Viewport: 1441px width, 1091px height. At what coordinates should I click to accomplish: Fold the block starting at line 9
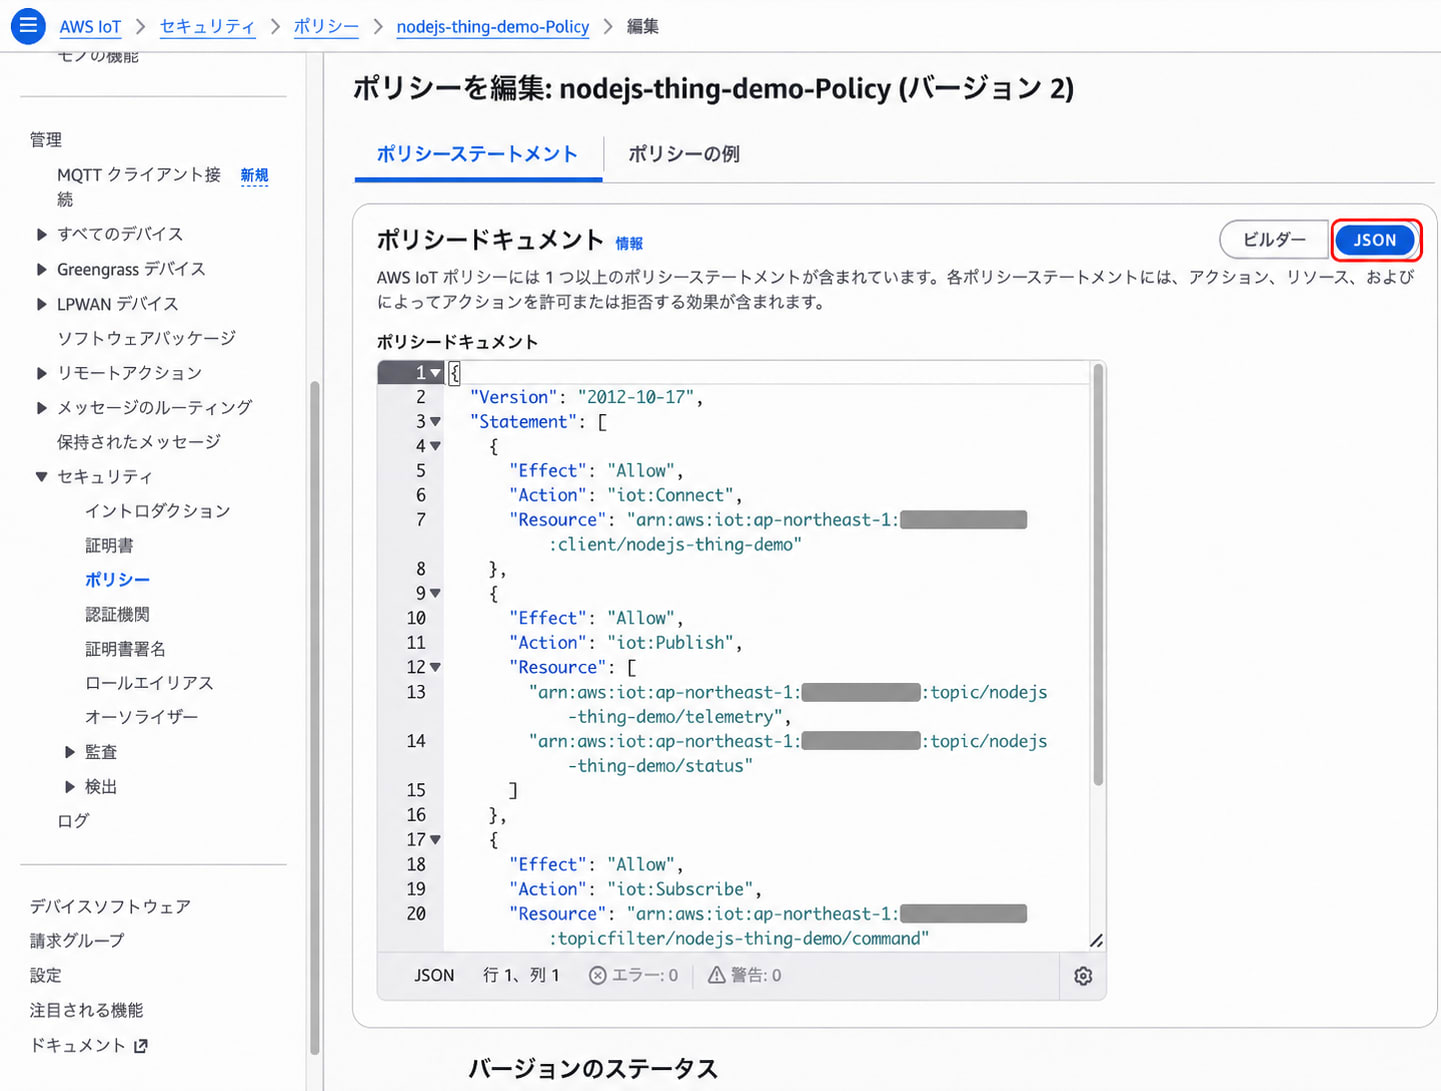pos(435,594)
